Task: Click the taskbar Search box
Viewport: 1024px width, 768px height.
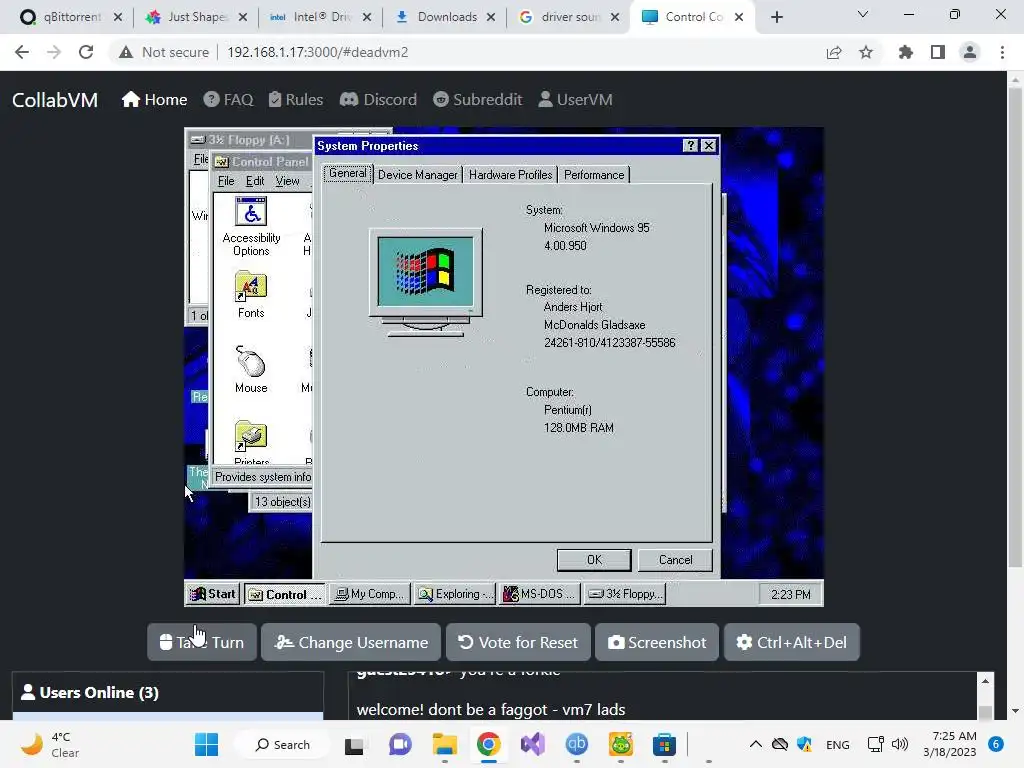Action: tap(281, 744)
